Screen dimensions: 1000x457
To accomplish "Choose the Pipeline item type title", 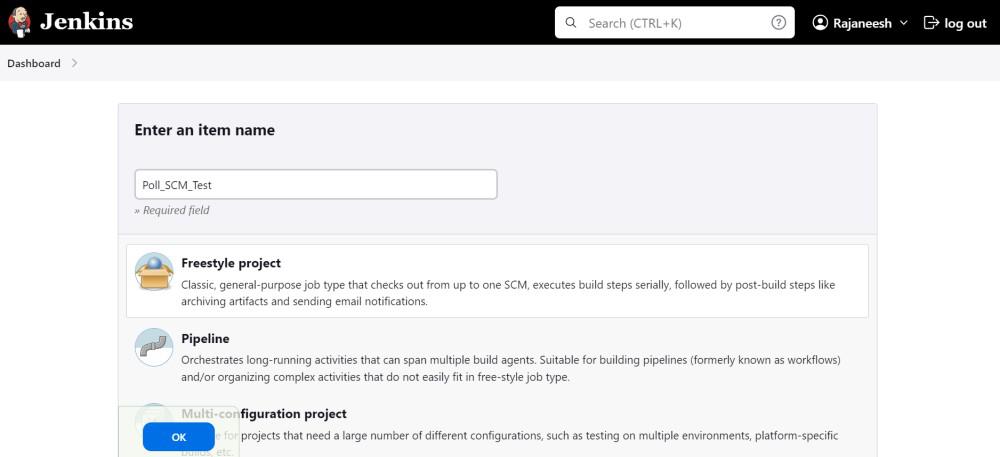I will tap(205, 339).
